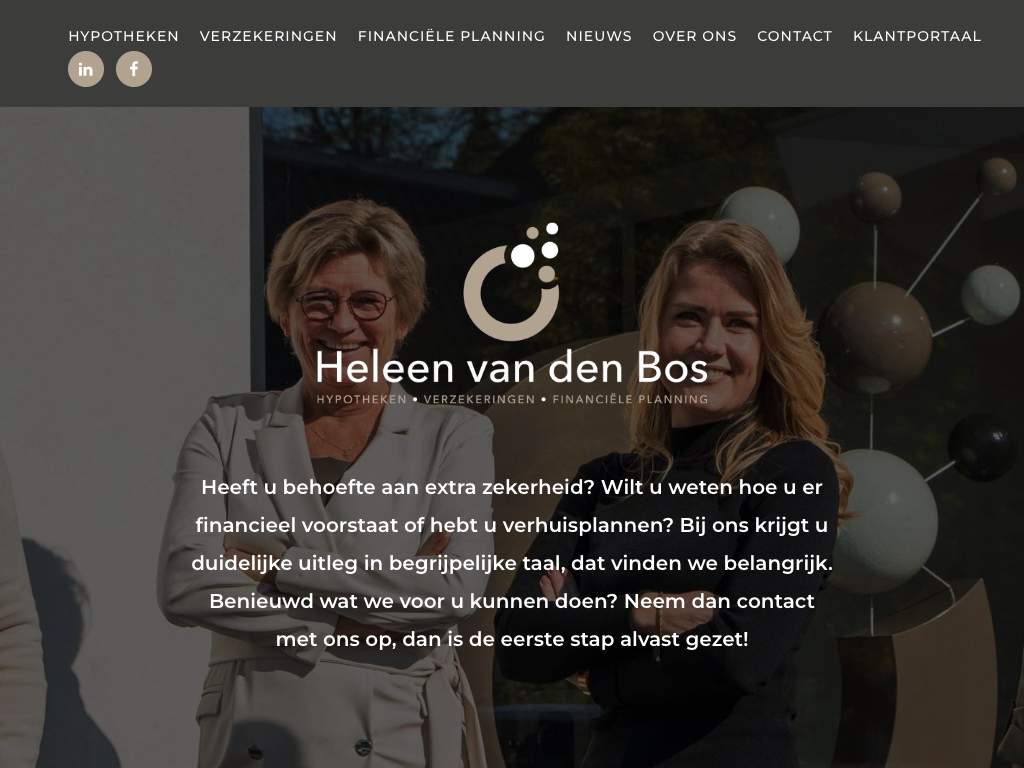
Task: Select Financiële Planning in the top menu
Action: [x=451, y=36]
